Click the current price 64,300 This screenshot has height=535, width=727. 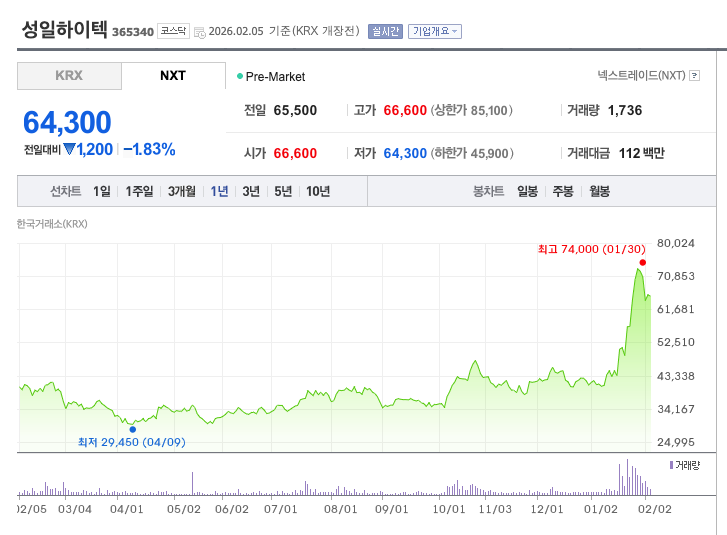(67, 122)
